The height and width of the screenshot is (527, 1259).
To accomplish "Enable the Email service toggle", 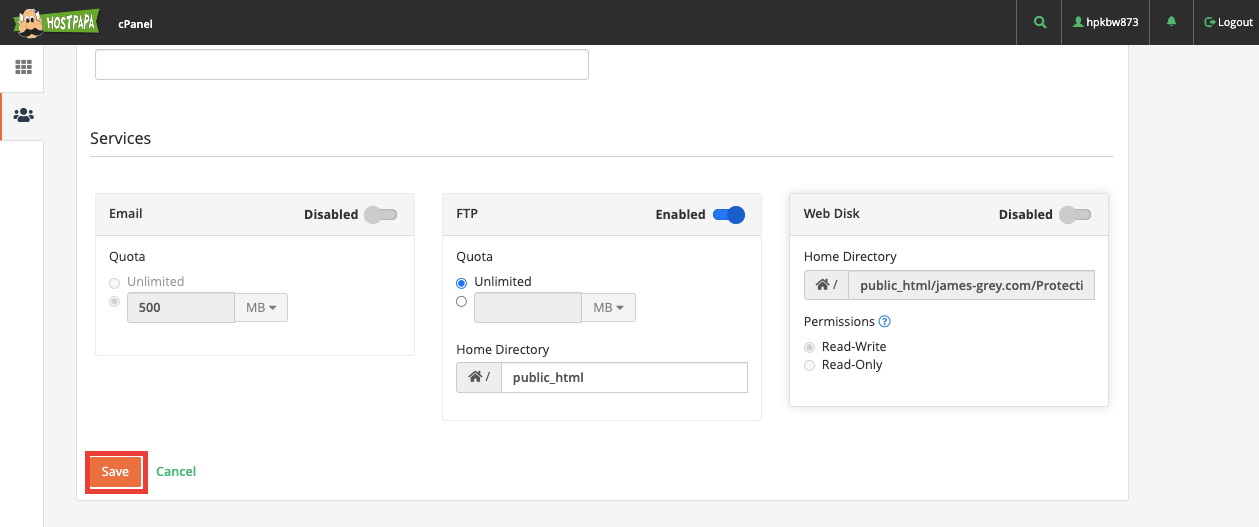I will (381, 214).
